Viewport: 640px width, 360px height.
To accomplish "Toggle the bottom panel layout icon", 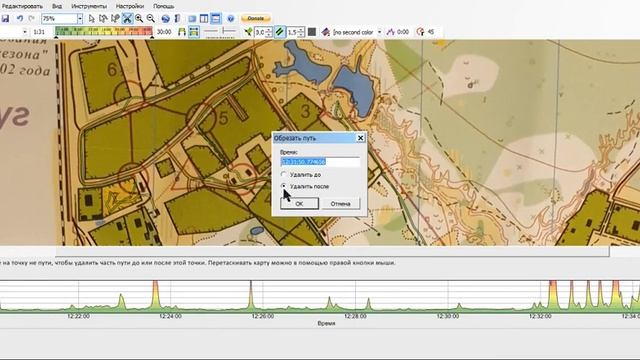I will click(x=216, y=18).
